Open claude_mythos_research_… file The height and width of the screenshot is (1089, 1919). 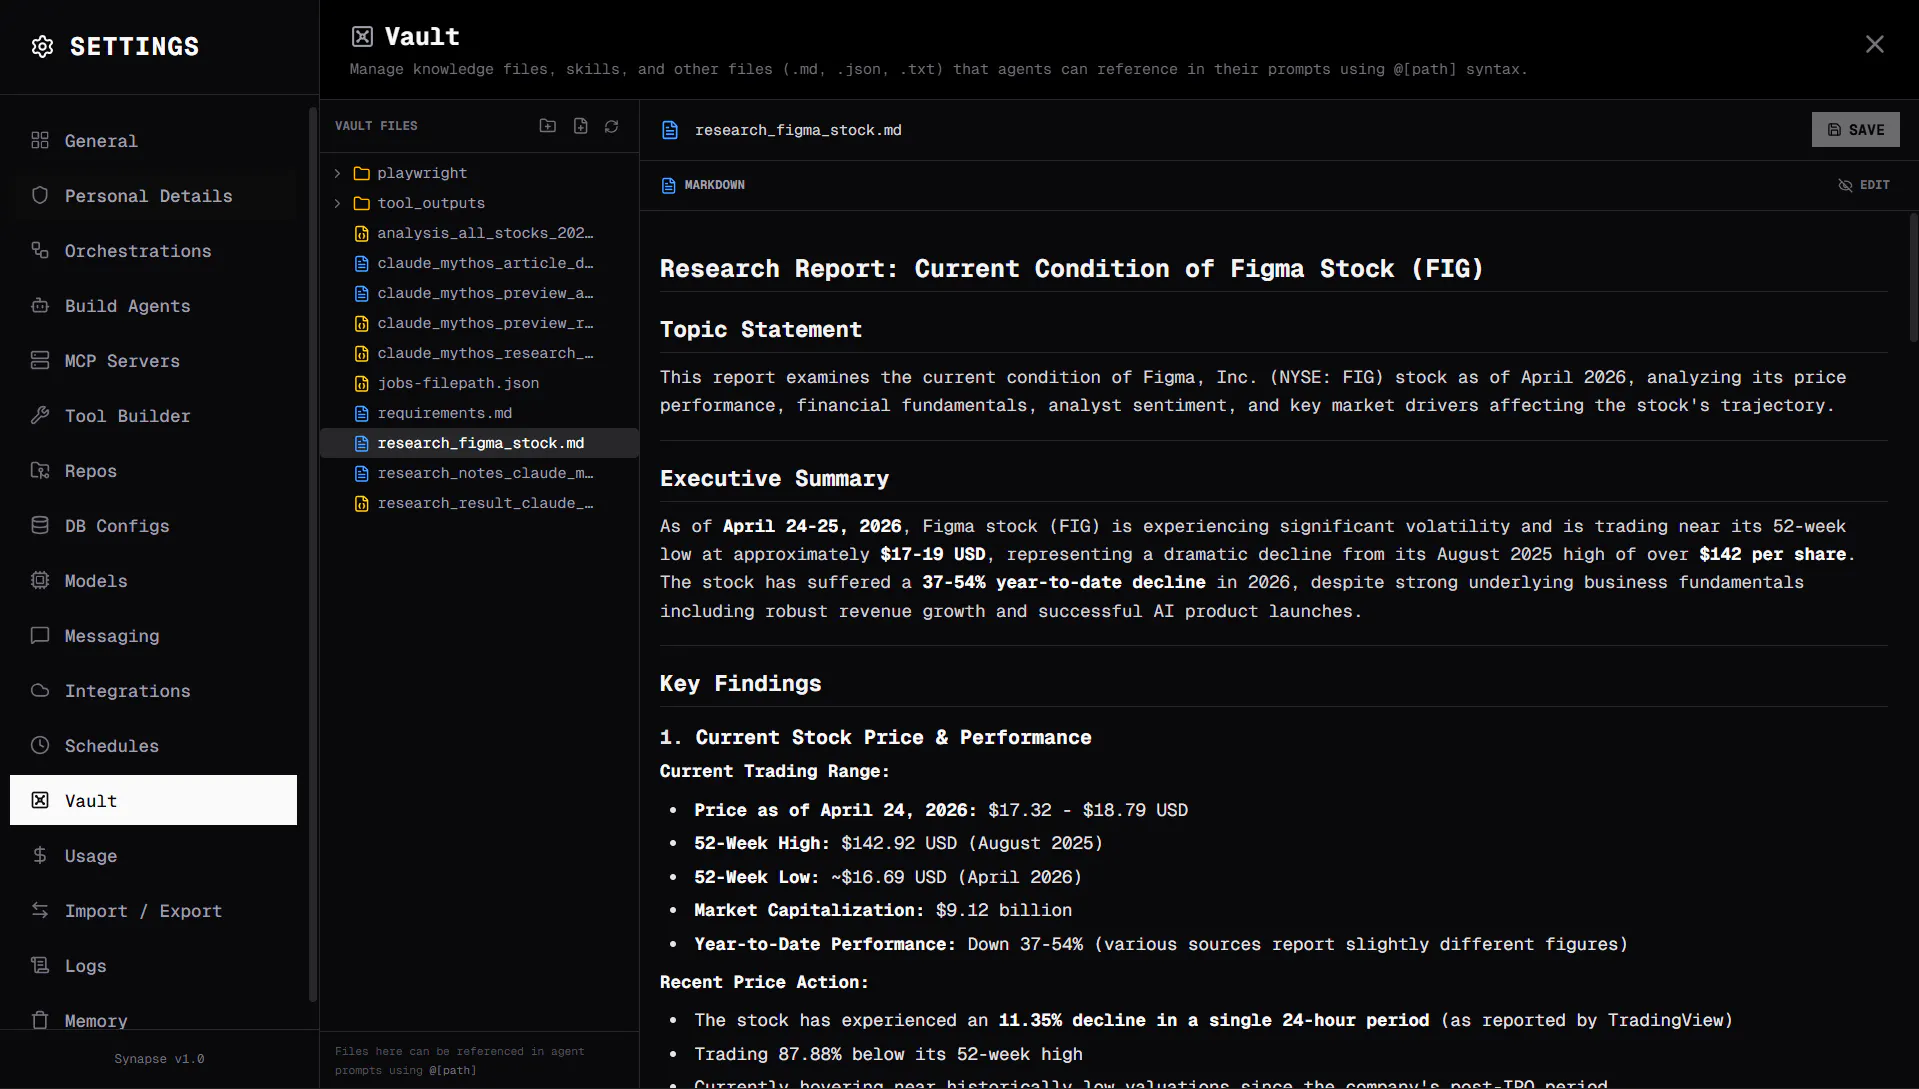(479, 353)
